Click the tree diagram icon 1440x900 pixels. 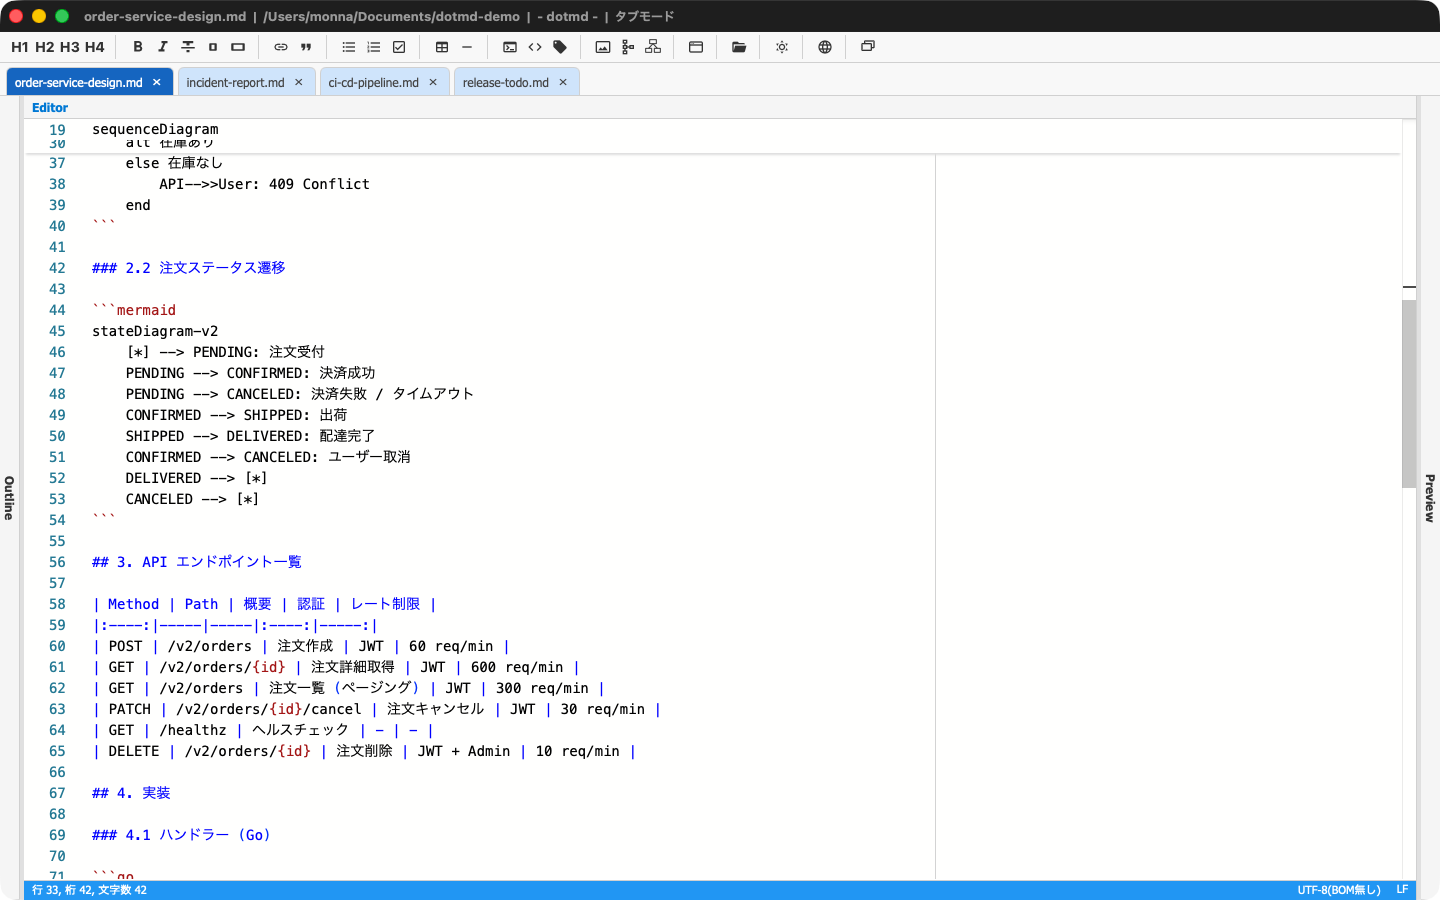click(x=628, y=47)
